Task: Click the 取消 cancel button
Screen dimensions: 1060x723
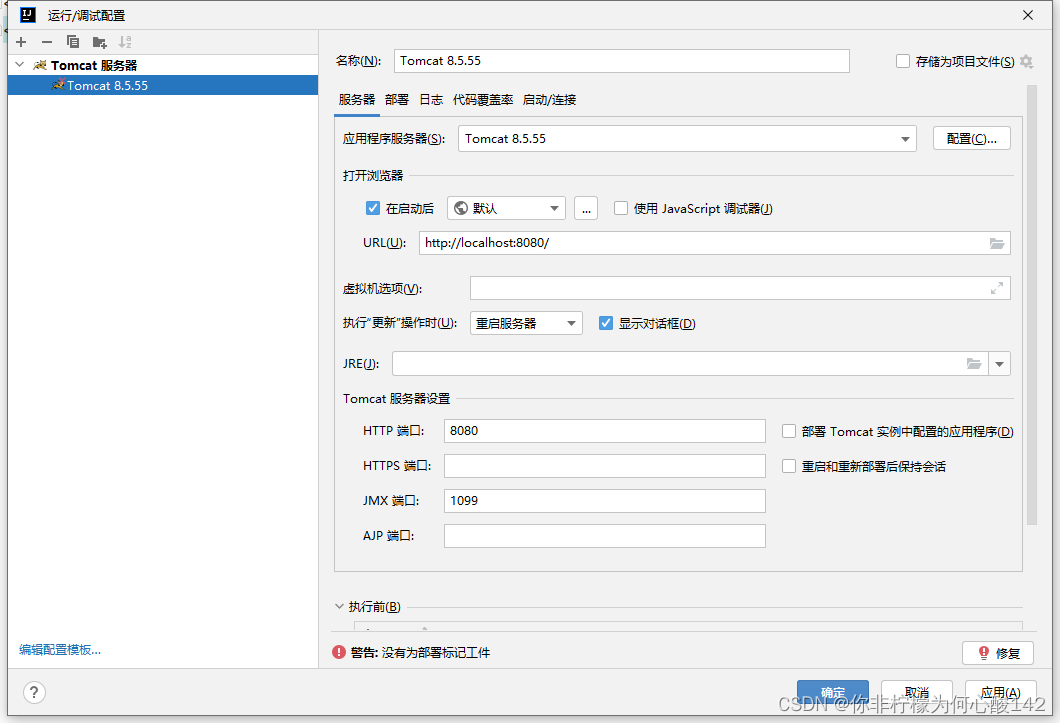Action: pos(917,693)
